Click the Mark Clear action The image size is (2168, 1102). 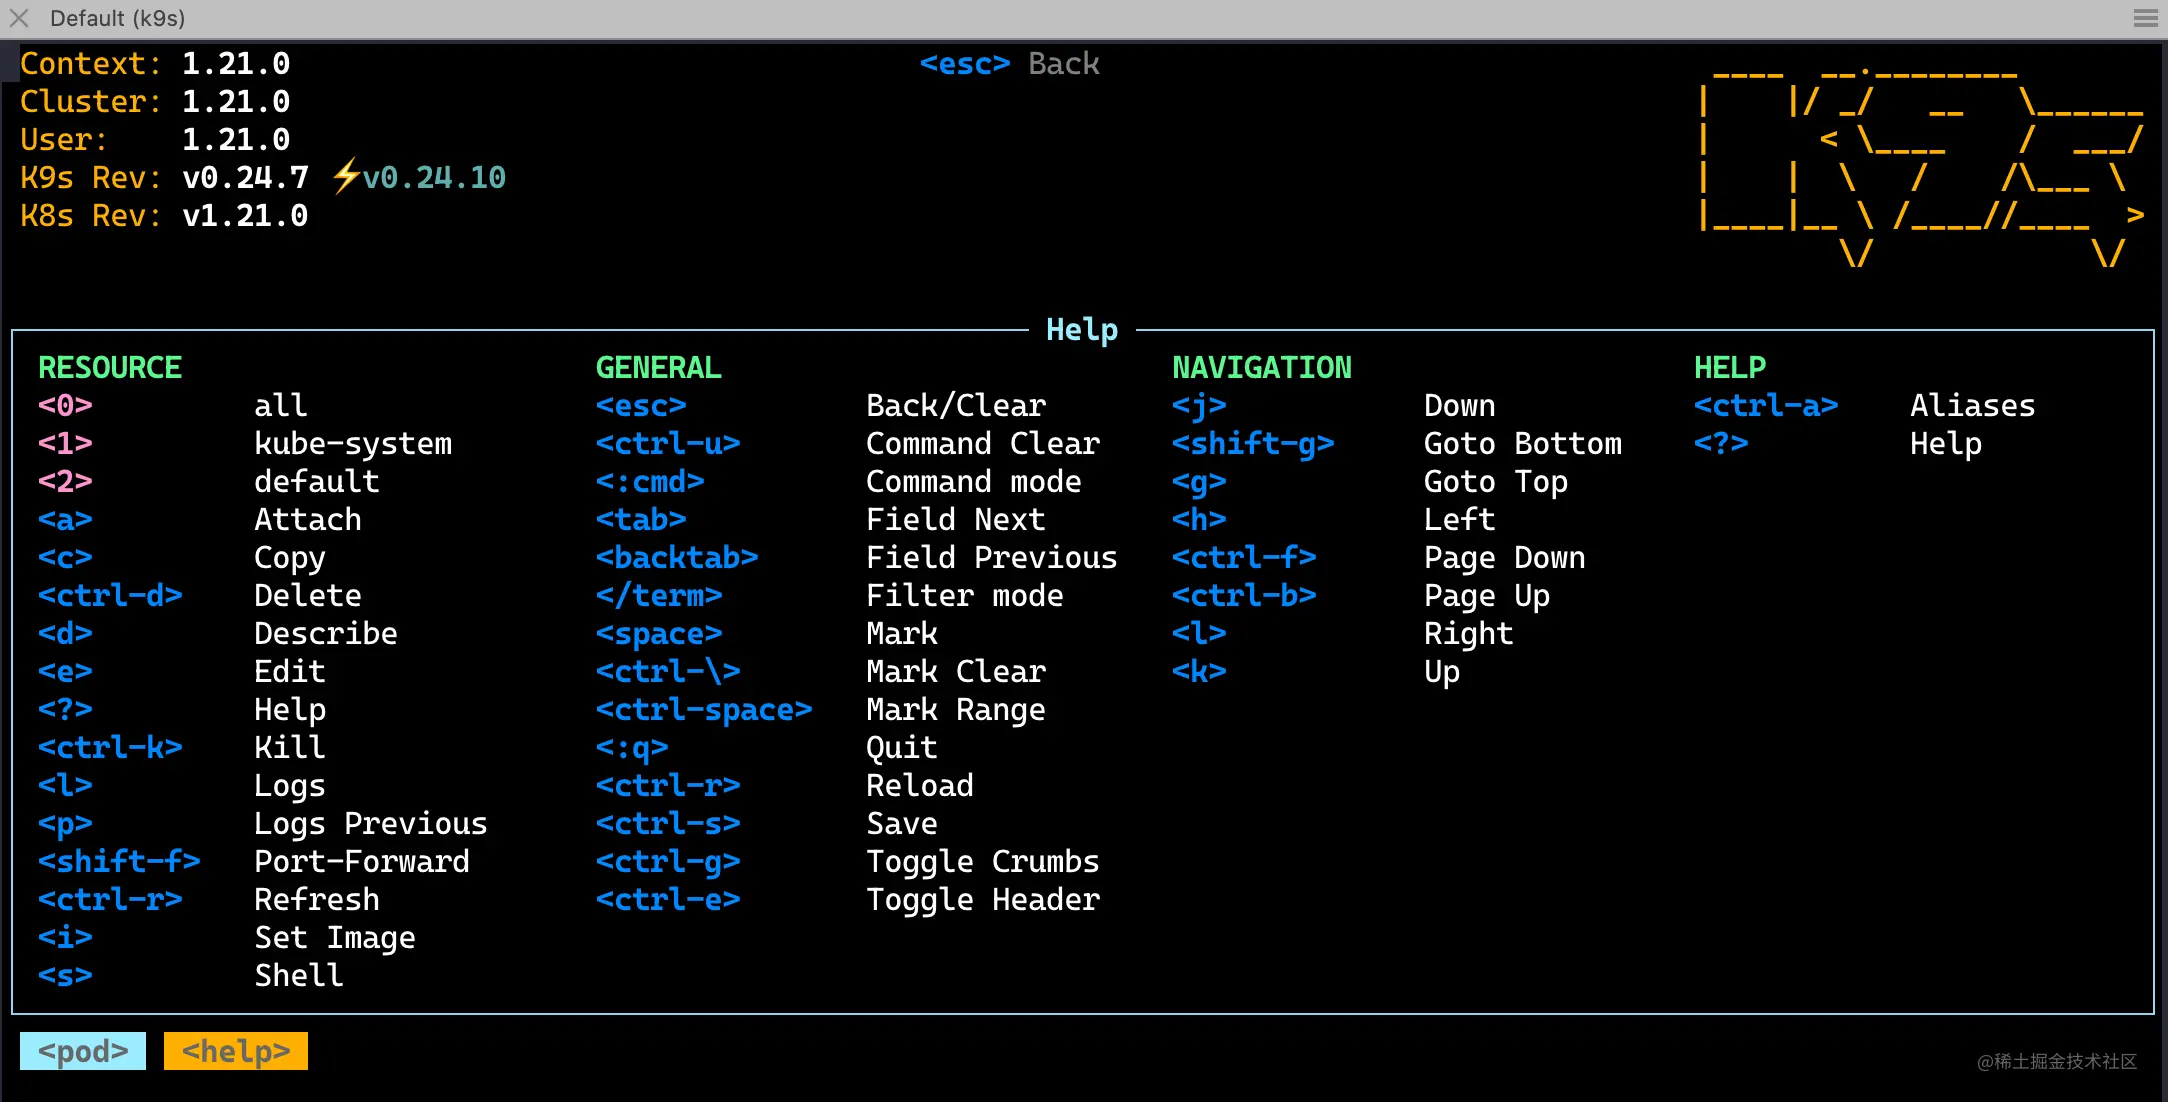(x=956, y=672)
